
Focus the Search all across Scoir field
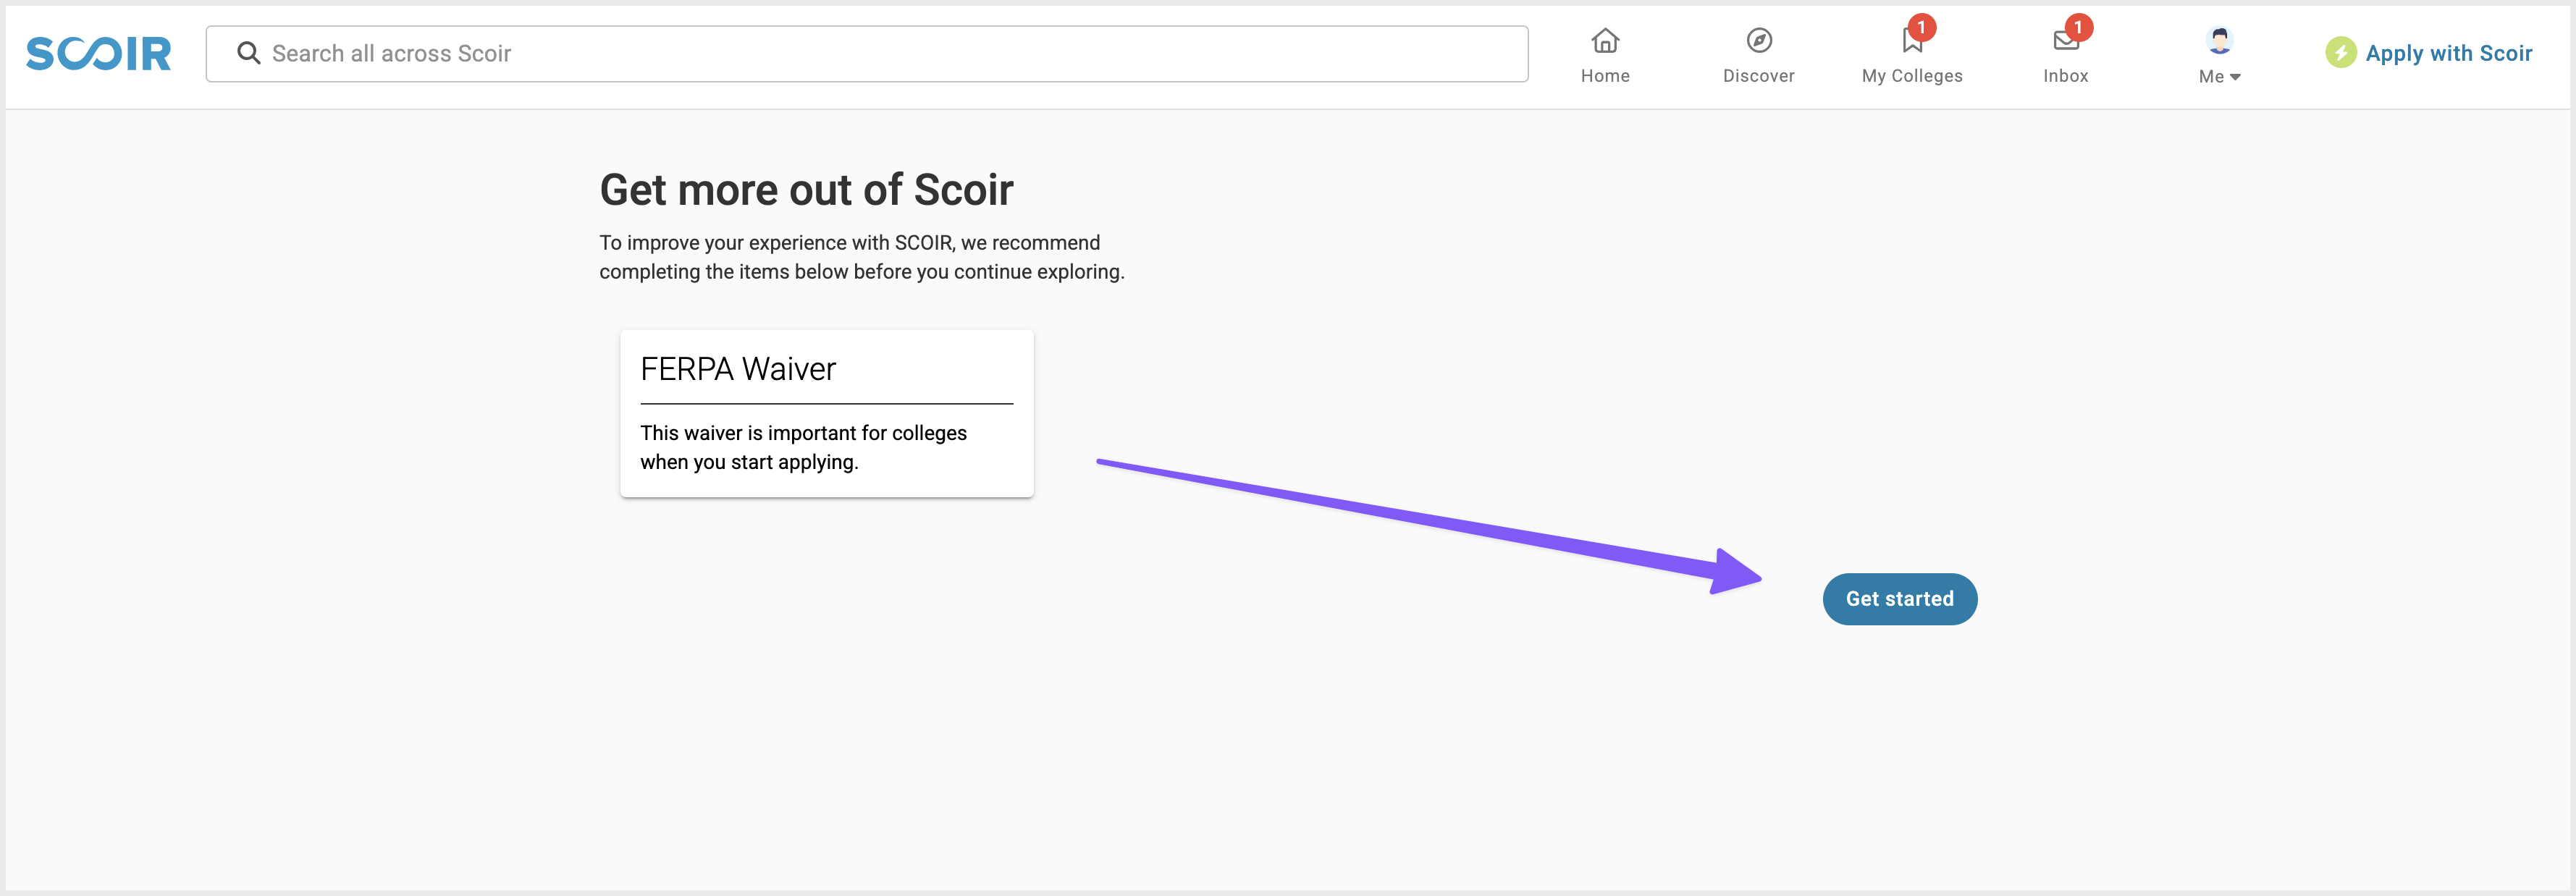tap(866, 54)
